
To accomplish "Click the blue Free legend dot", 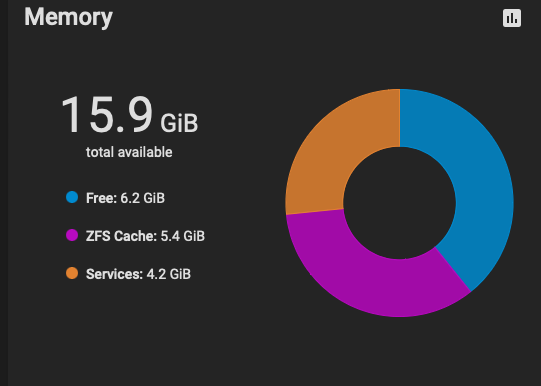I will pyautogui.click(x=72, y=197).
